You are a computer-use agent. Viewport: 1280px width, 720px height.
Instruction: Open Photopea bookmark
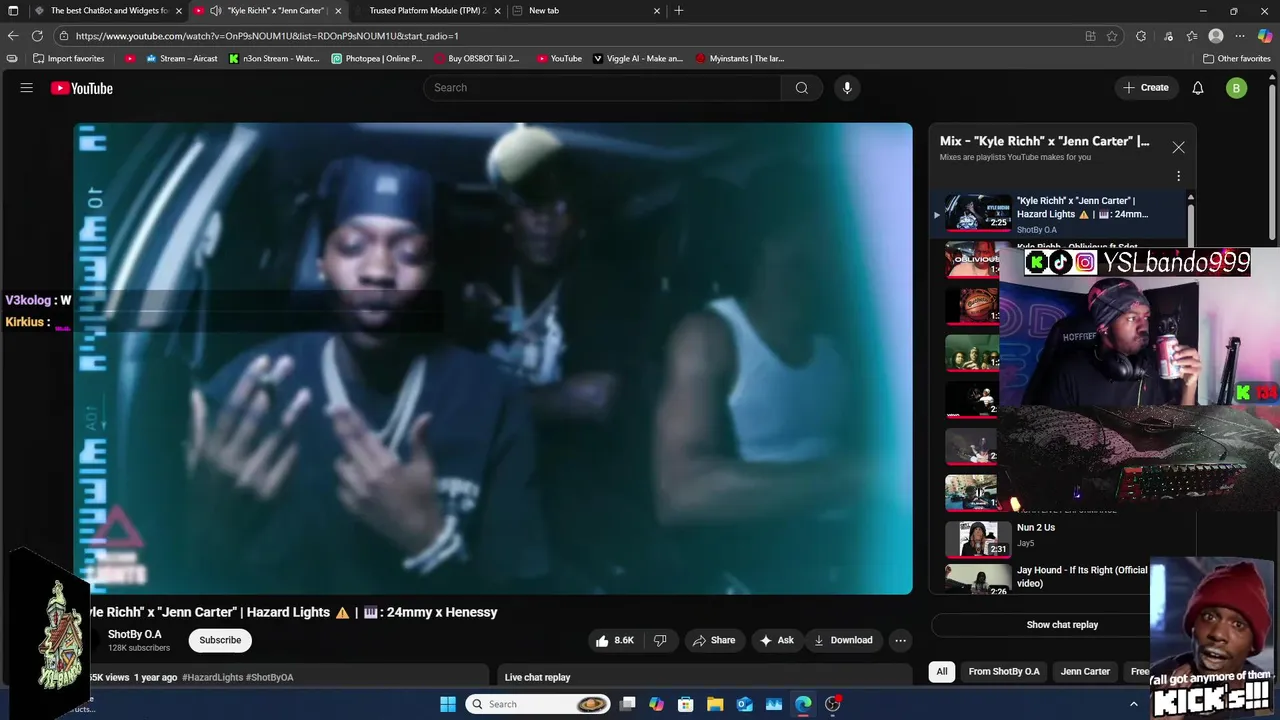click(376, 58)
